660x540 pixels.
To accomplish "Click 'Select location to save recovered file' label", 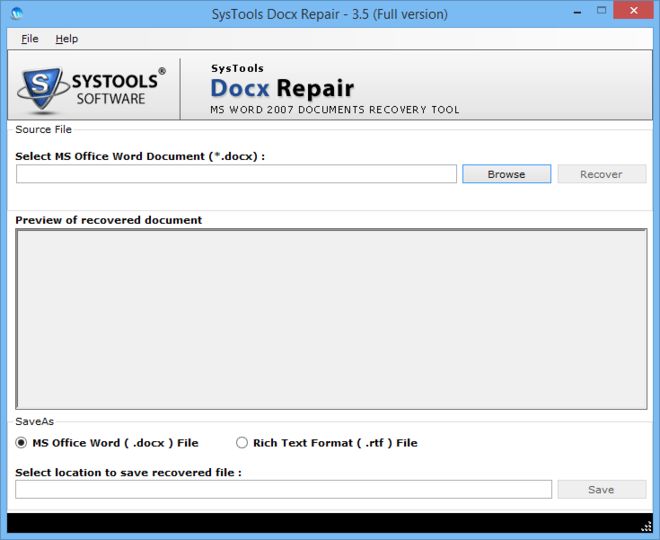I will point(128,473).
